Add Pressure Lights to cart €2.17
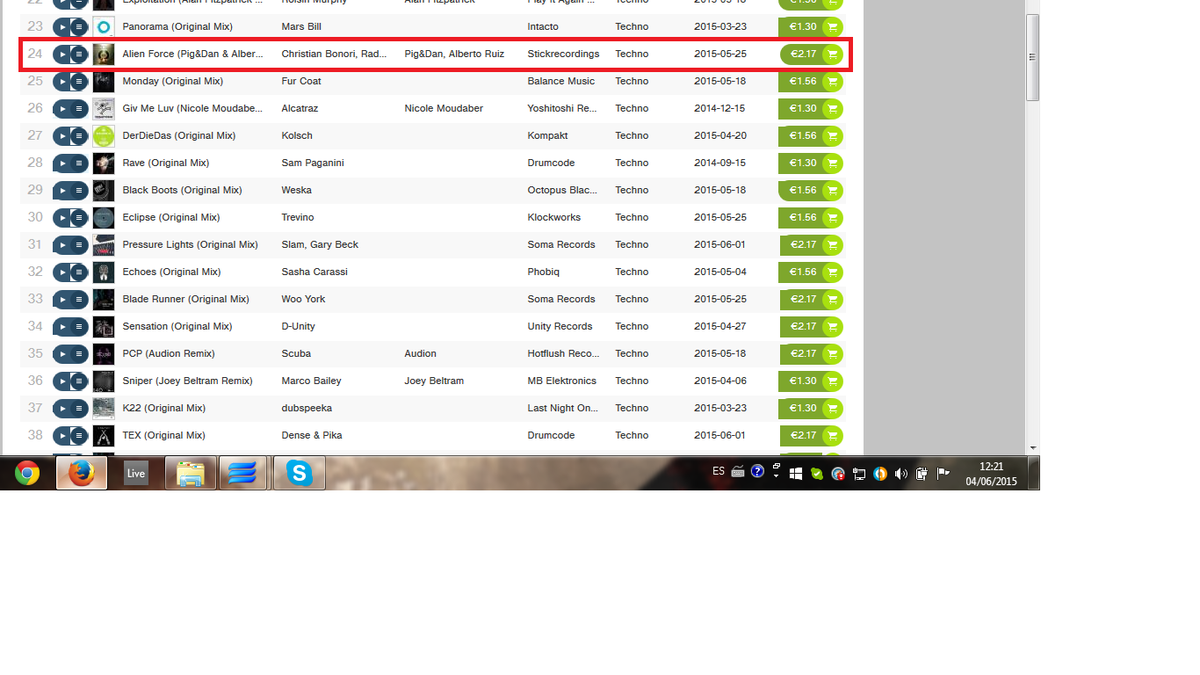Viewport: 1200px width, 675px height. (811, 244)
